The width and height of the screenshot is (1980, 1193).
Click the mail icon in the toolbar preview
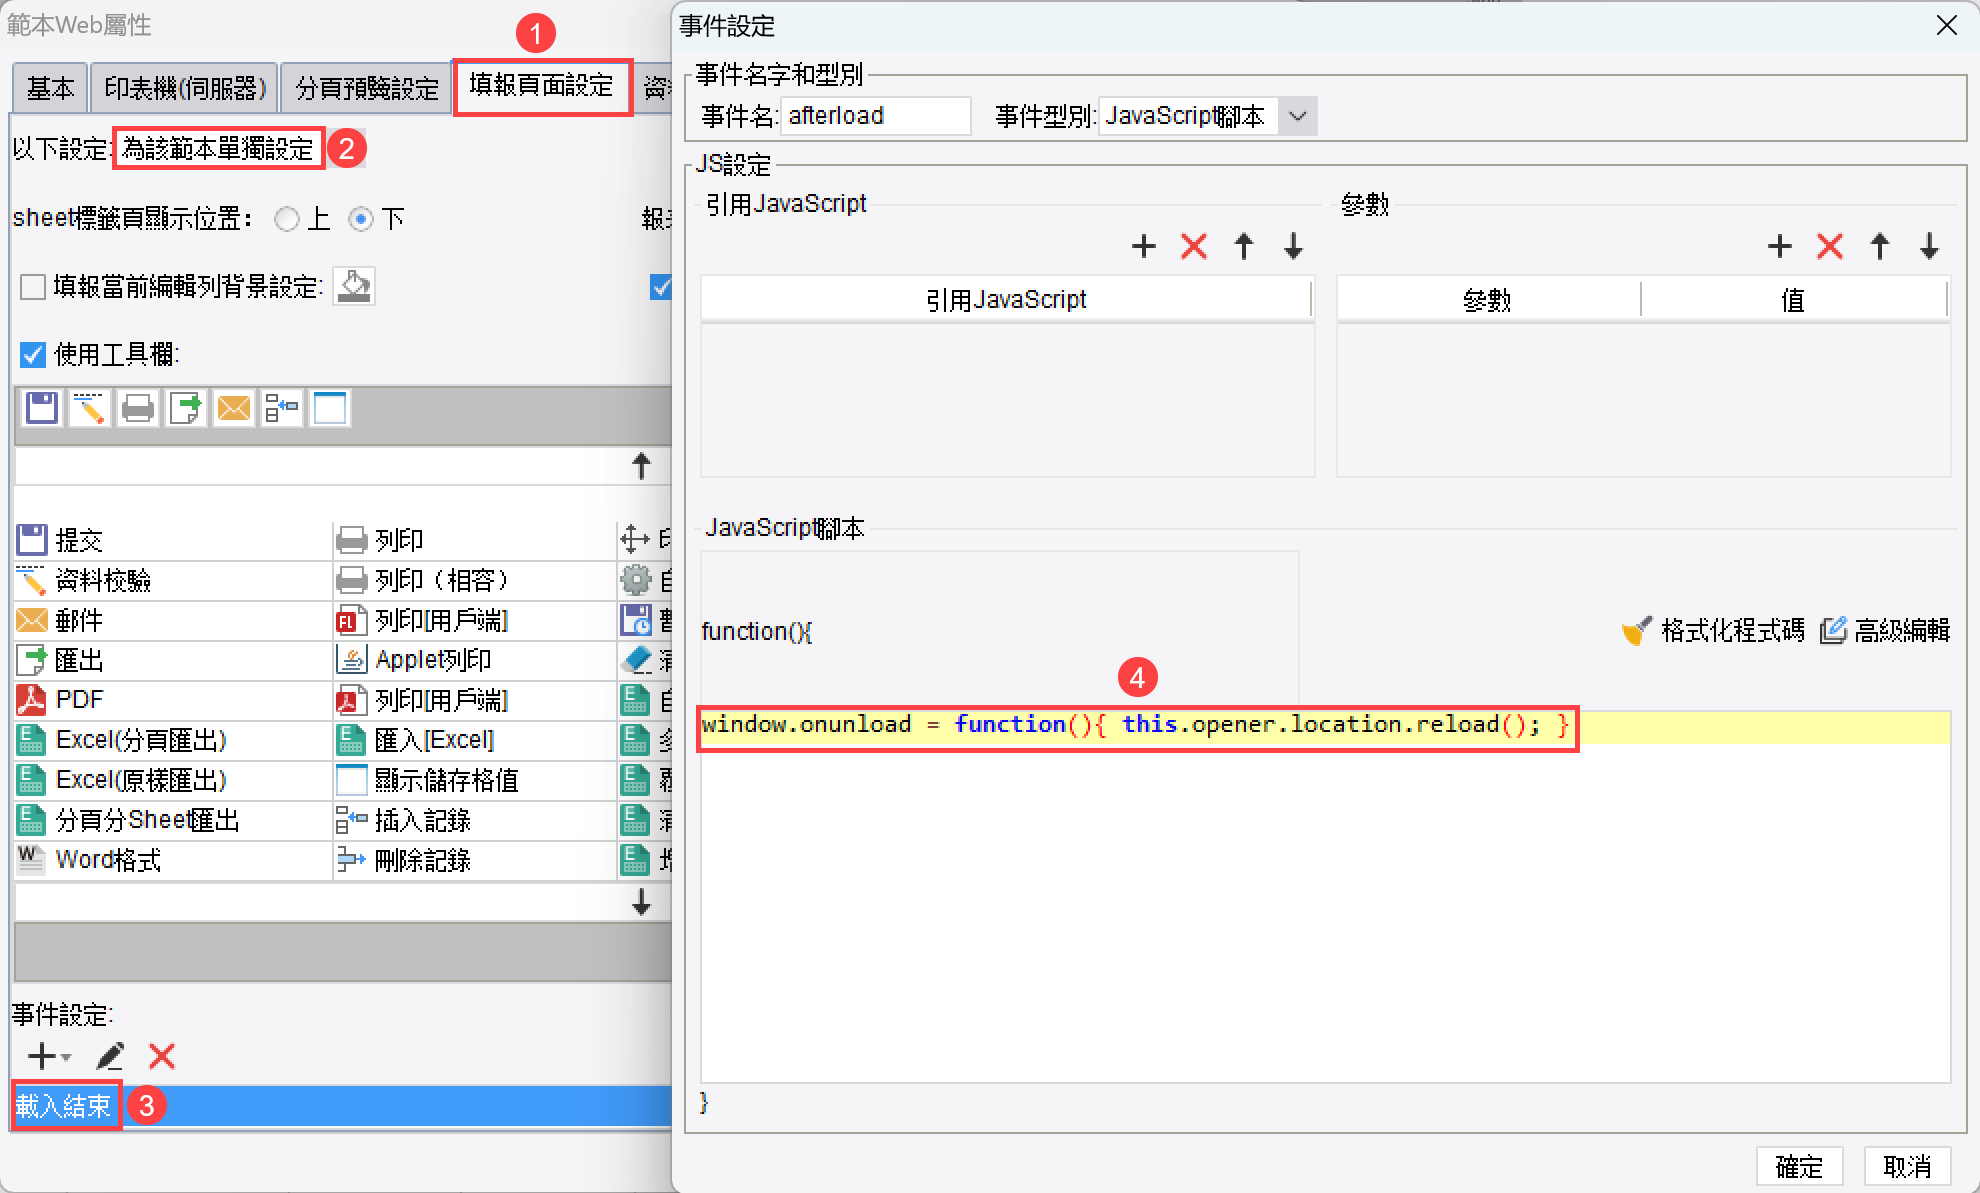point(233,407)
